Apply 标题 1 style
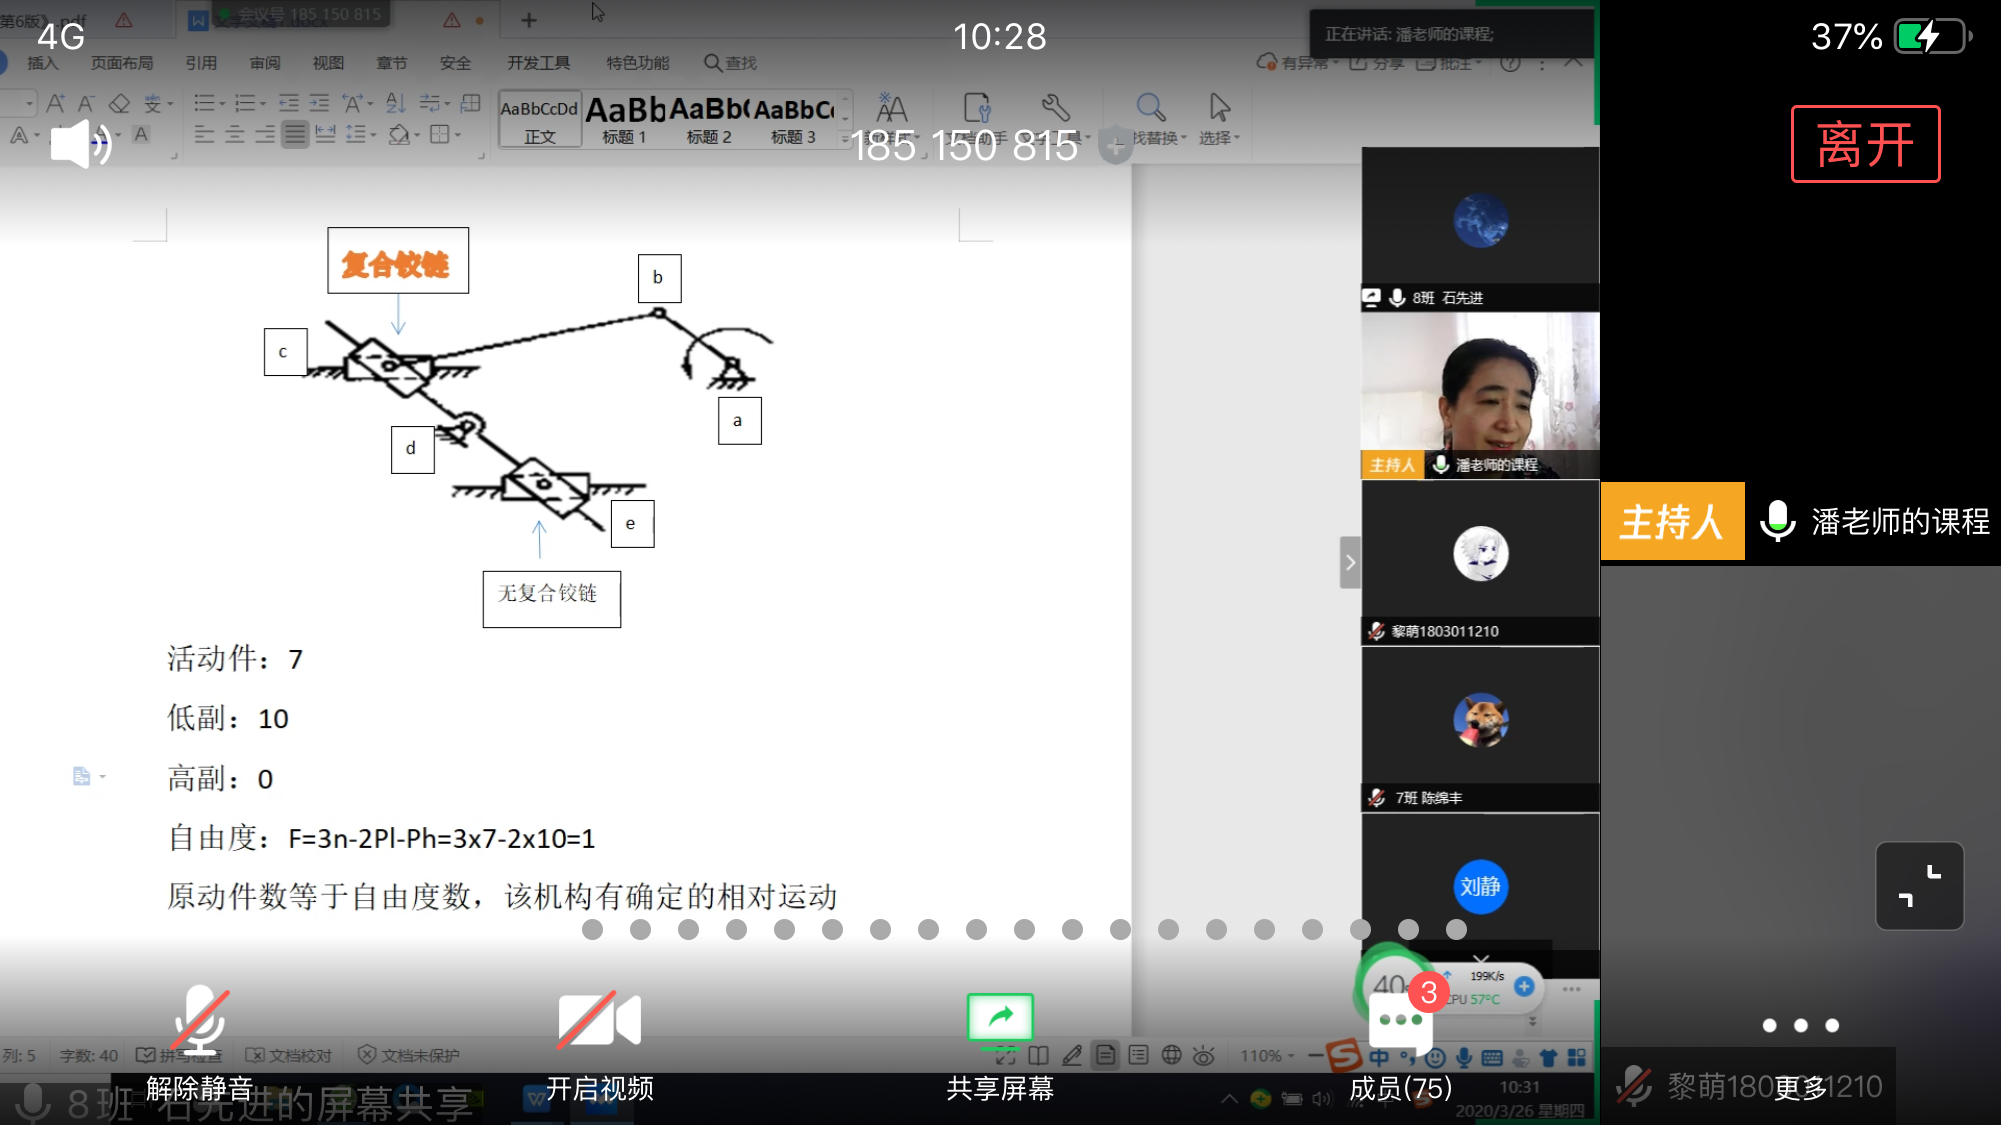 tap(625, 121)
